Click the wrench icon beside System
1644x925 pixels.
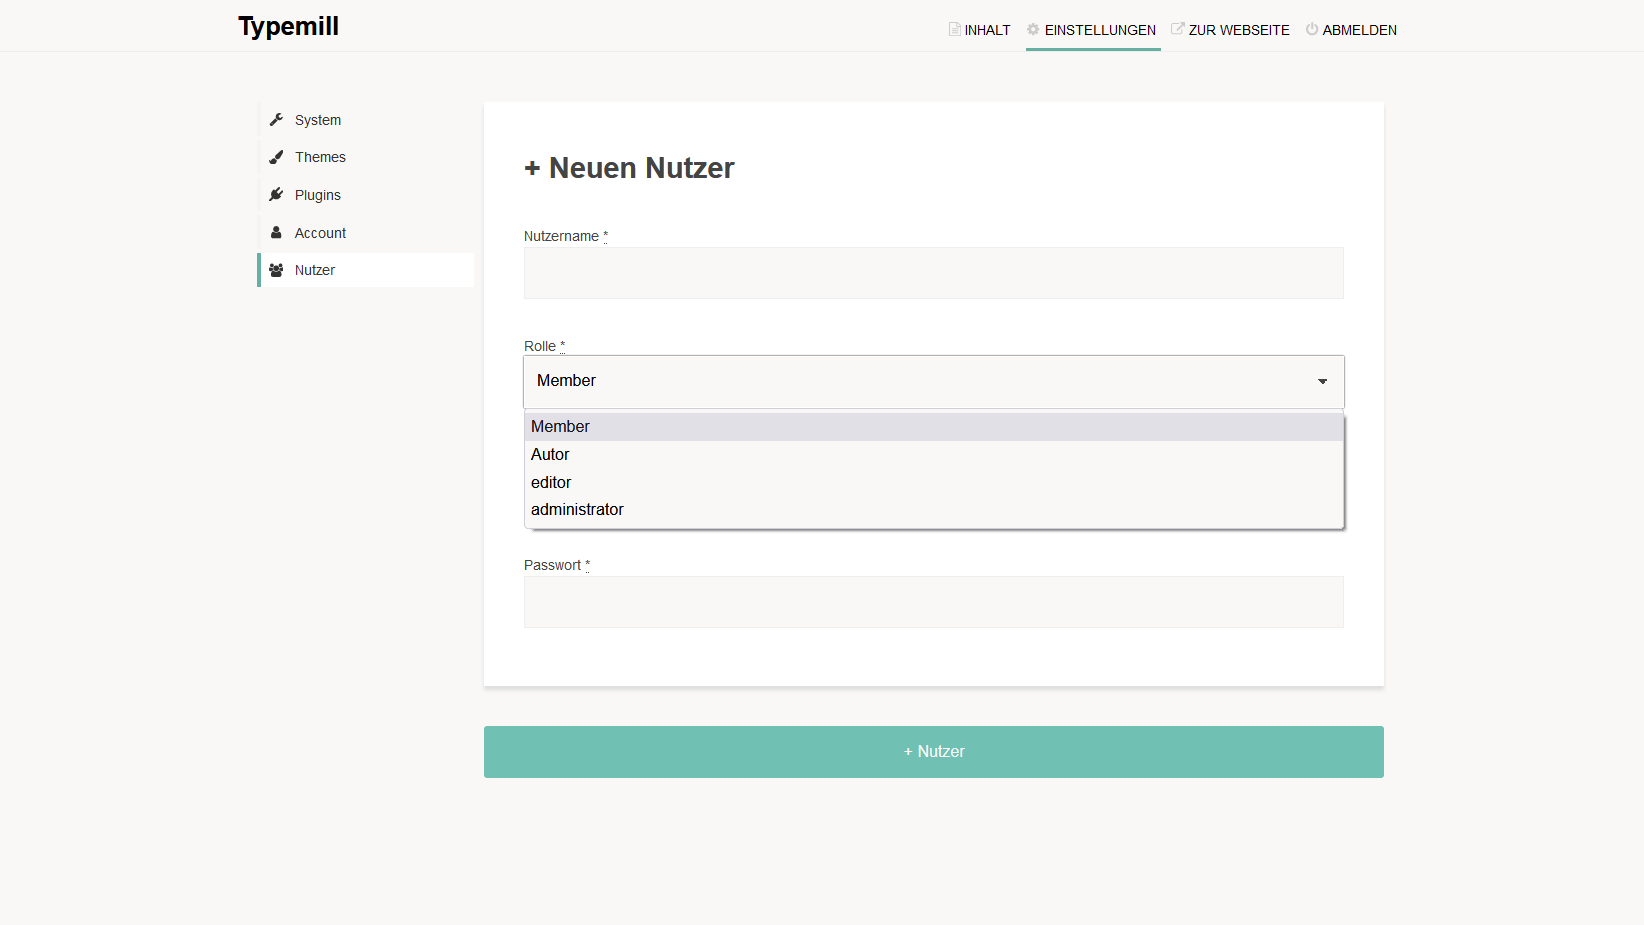(x=277, y=120)
